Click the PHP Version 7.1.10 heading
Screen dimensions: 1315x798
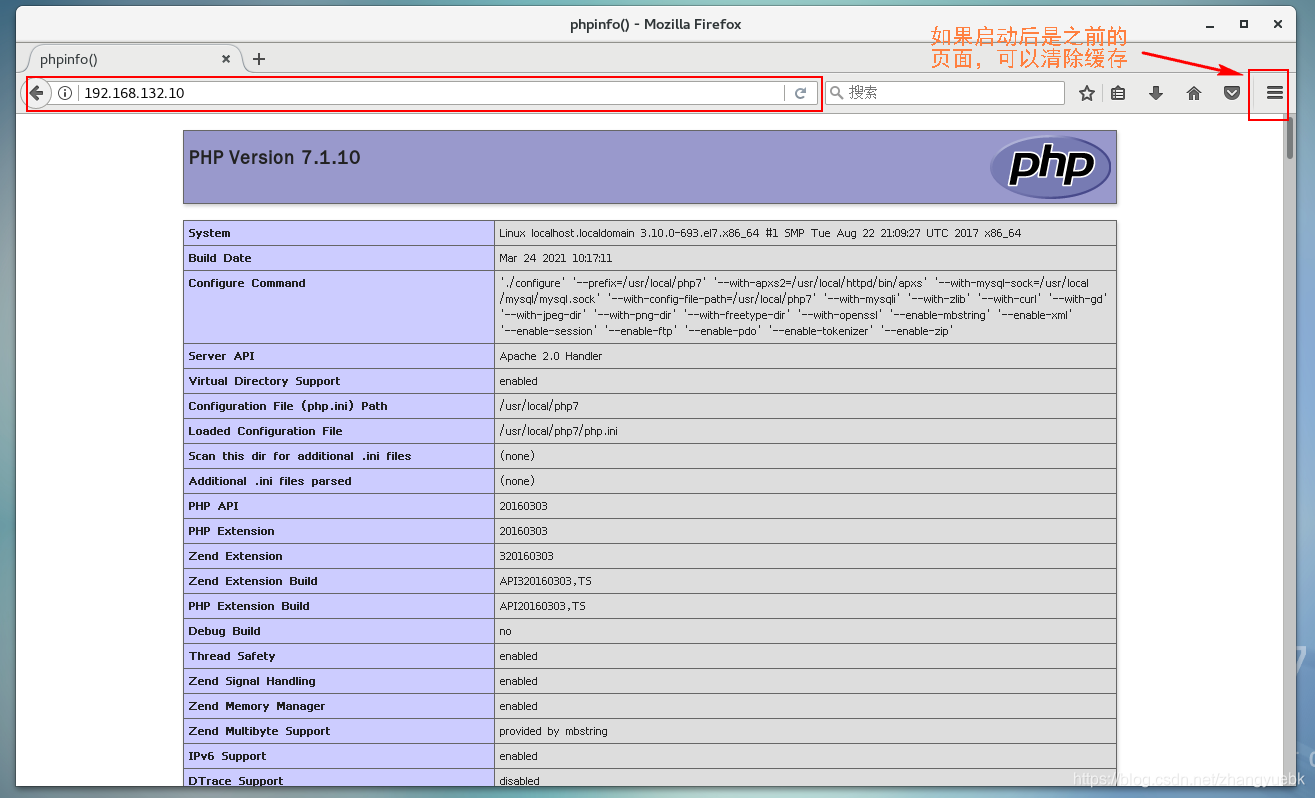tap(274, 158)
